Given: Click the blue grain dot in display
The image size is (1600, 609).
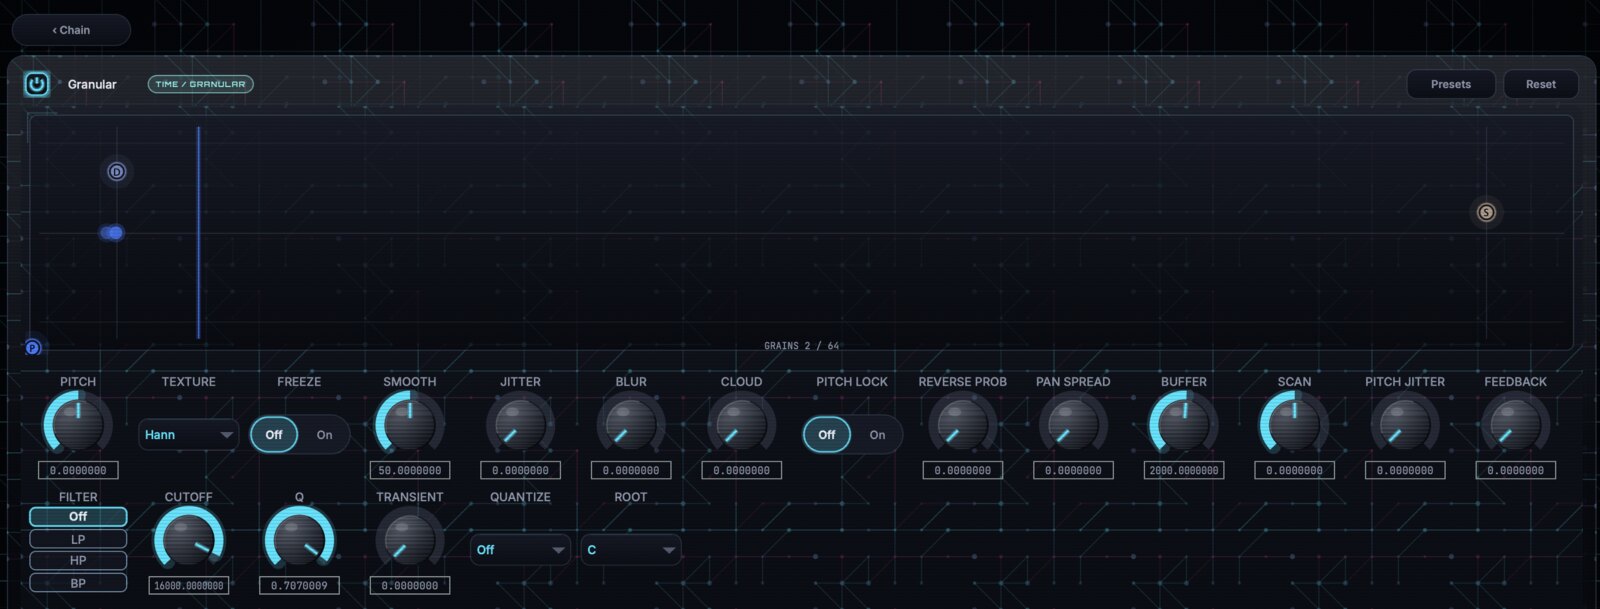Looking at the screenshot, I should click(113, 233).
